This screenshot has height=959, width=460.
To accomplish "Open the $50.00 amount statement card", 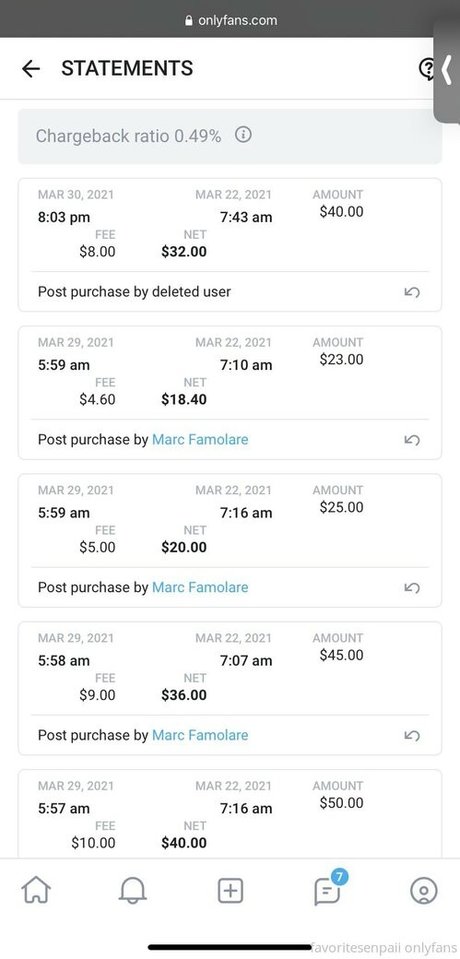I will pos(230,813).
